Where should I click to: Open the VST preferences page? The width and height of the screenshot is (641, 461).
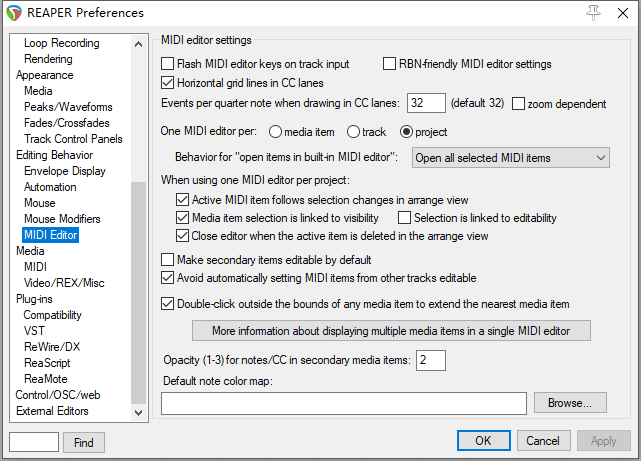pyautogui.click(x=34, y=331)
